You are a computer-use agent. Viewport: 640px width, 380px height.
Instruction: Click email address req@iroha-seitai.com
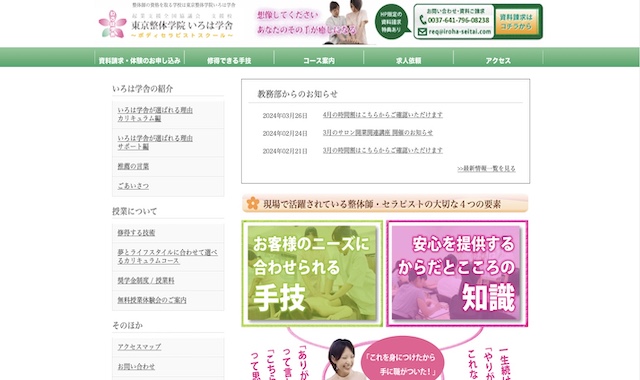click(460, 31)
